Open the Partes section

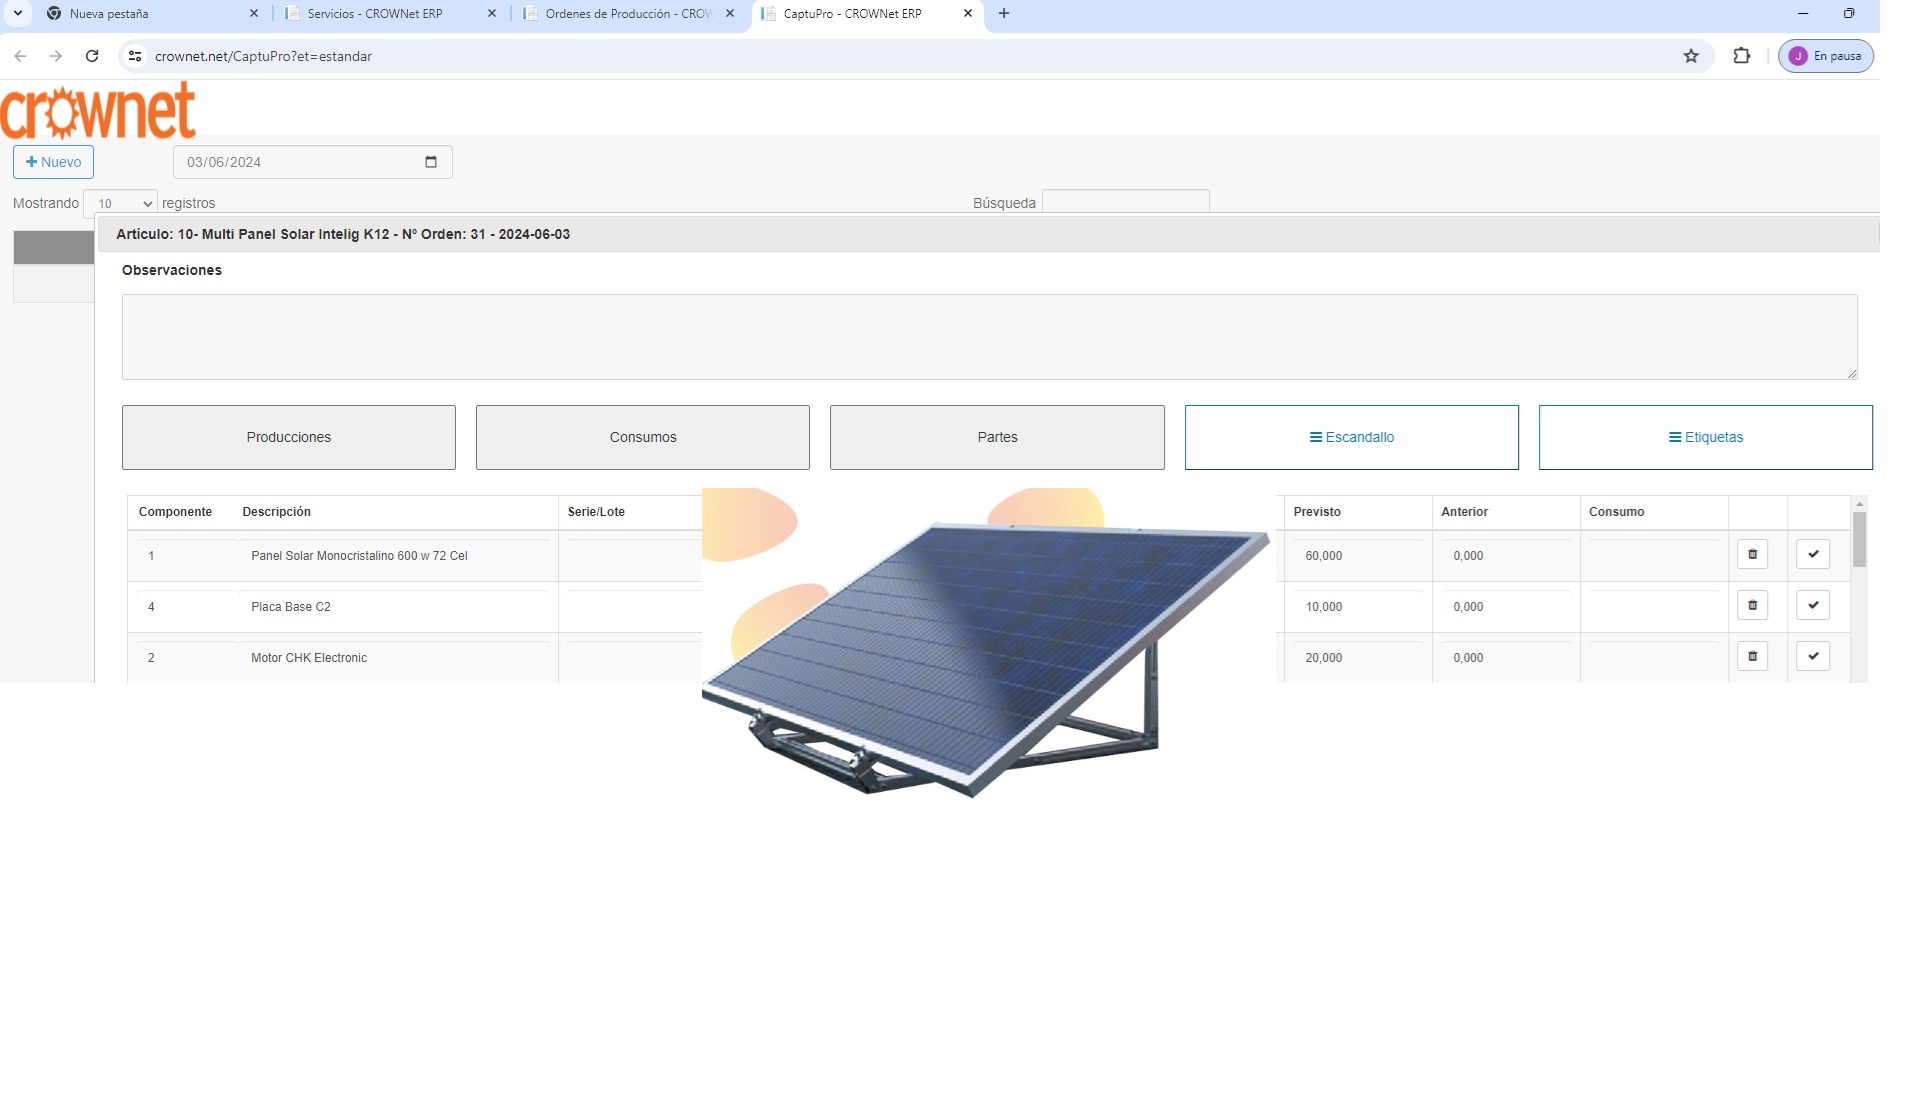(x=997, y=437)
